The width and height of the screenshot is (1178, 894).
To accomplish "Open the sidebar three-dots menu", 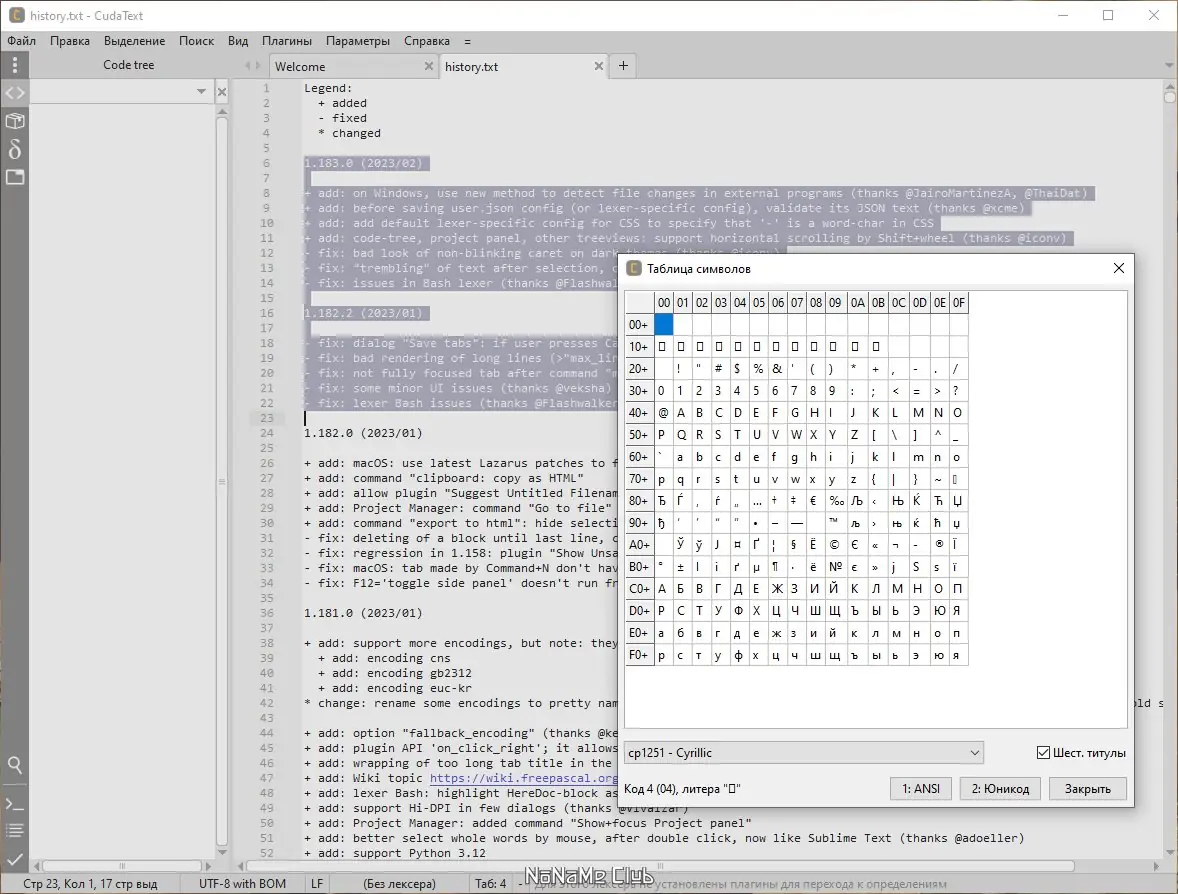I will (14, 66).
